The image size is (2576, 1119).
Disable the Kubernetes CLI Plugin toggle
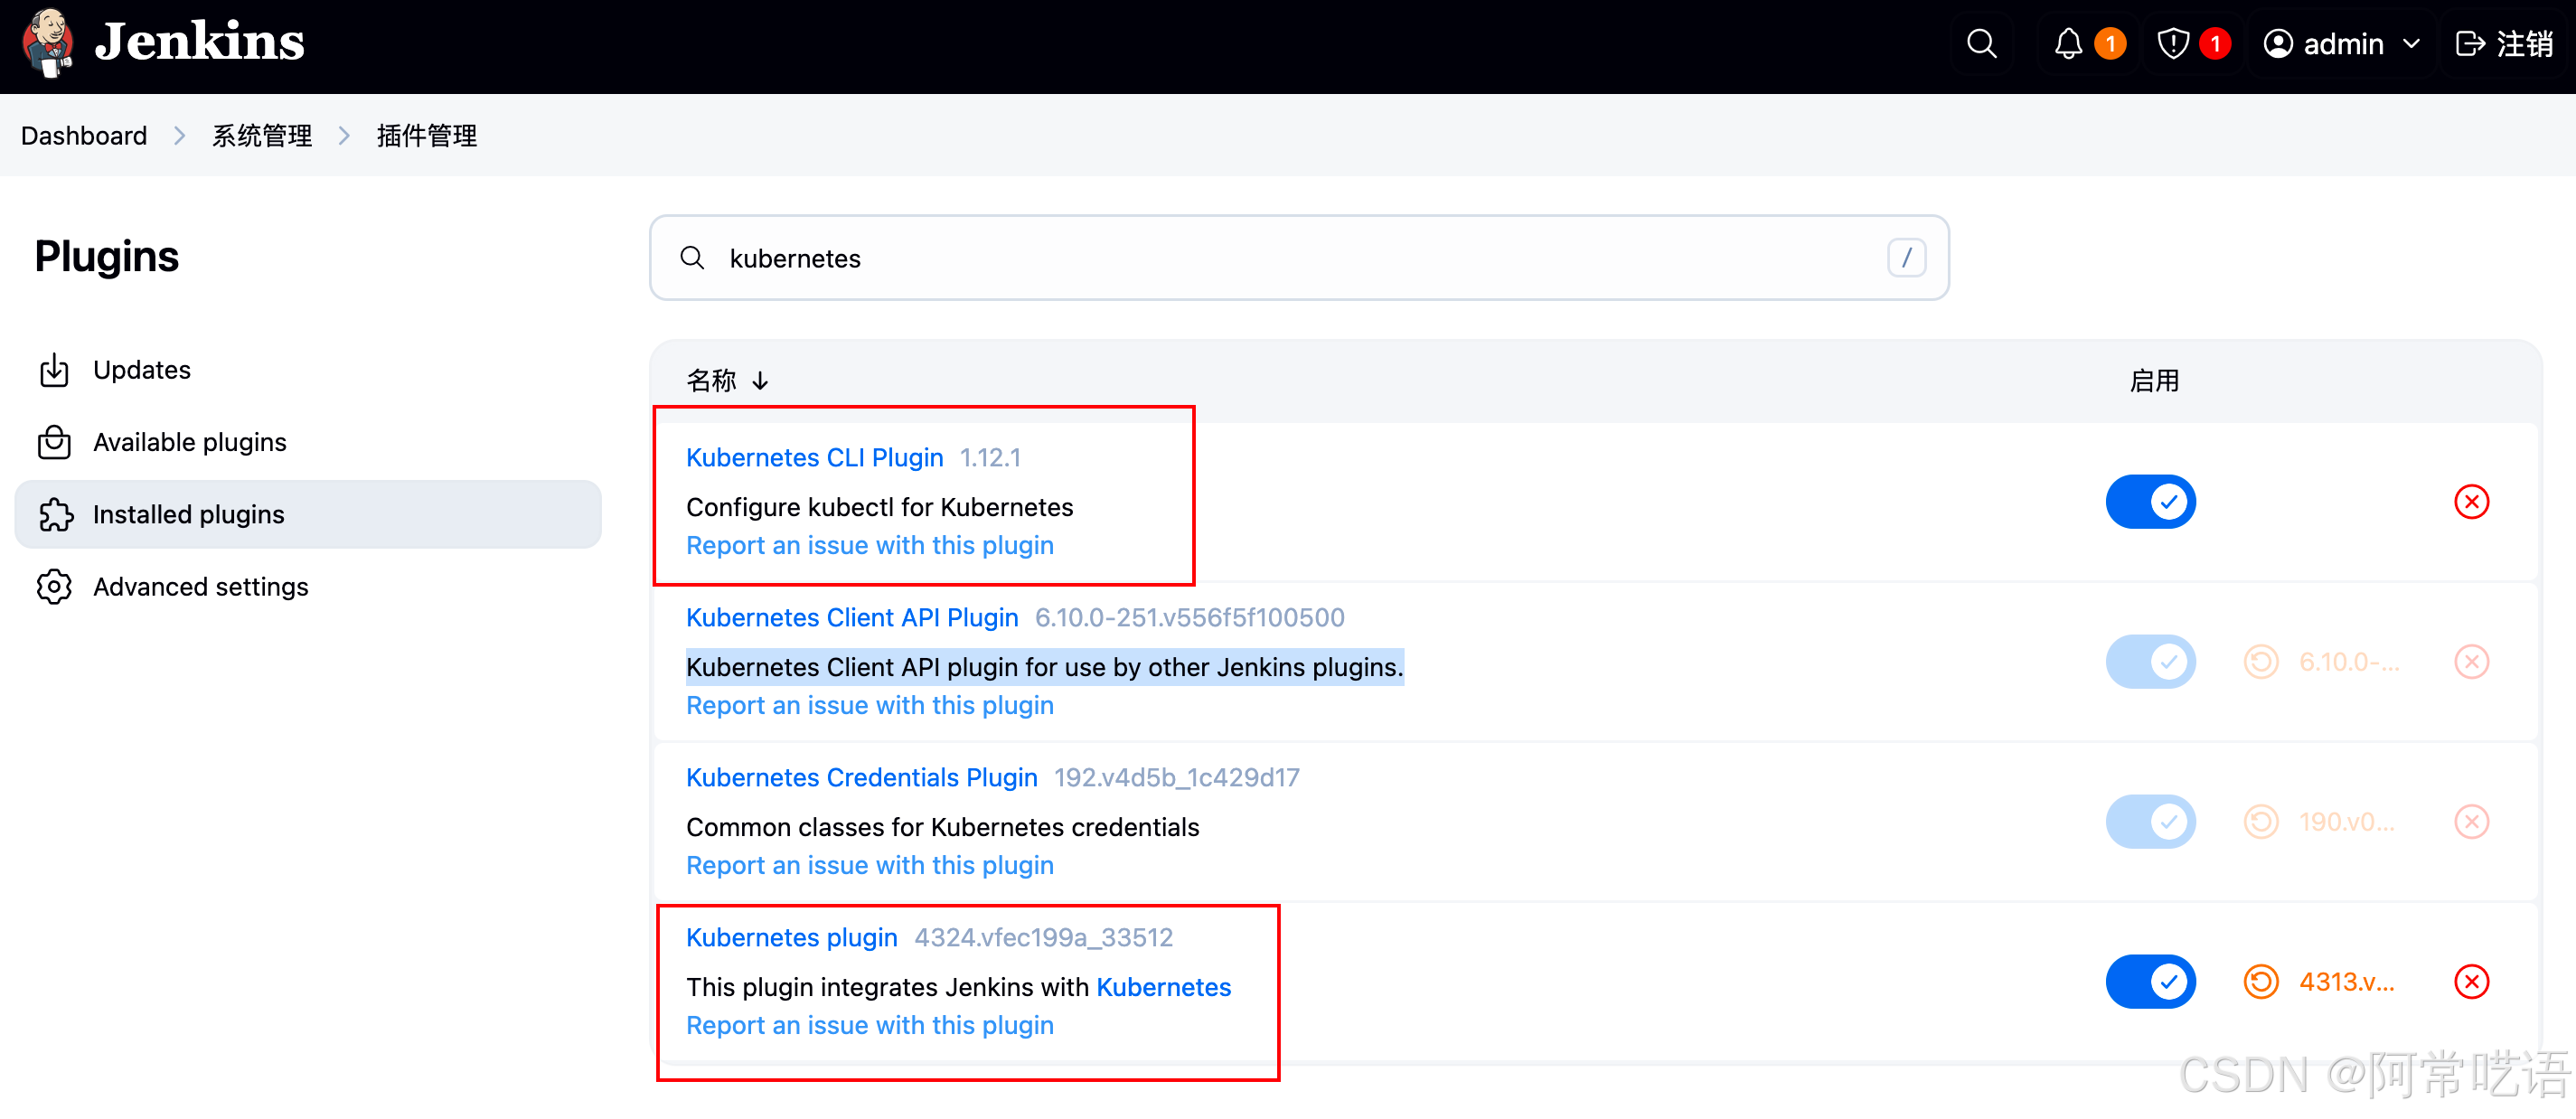coord(2150,502)
